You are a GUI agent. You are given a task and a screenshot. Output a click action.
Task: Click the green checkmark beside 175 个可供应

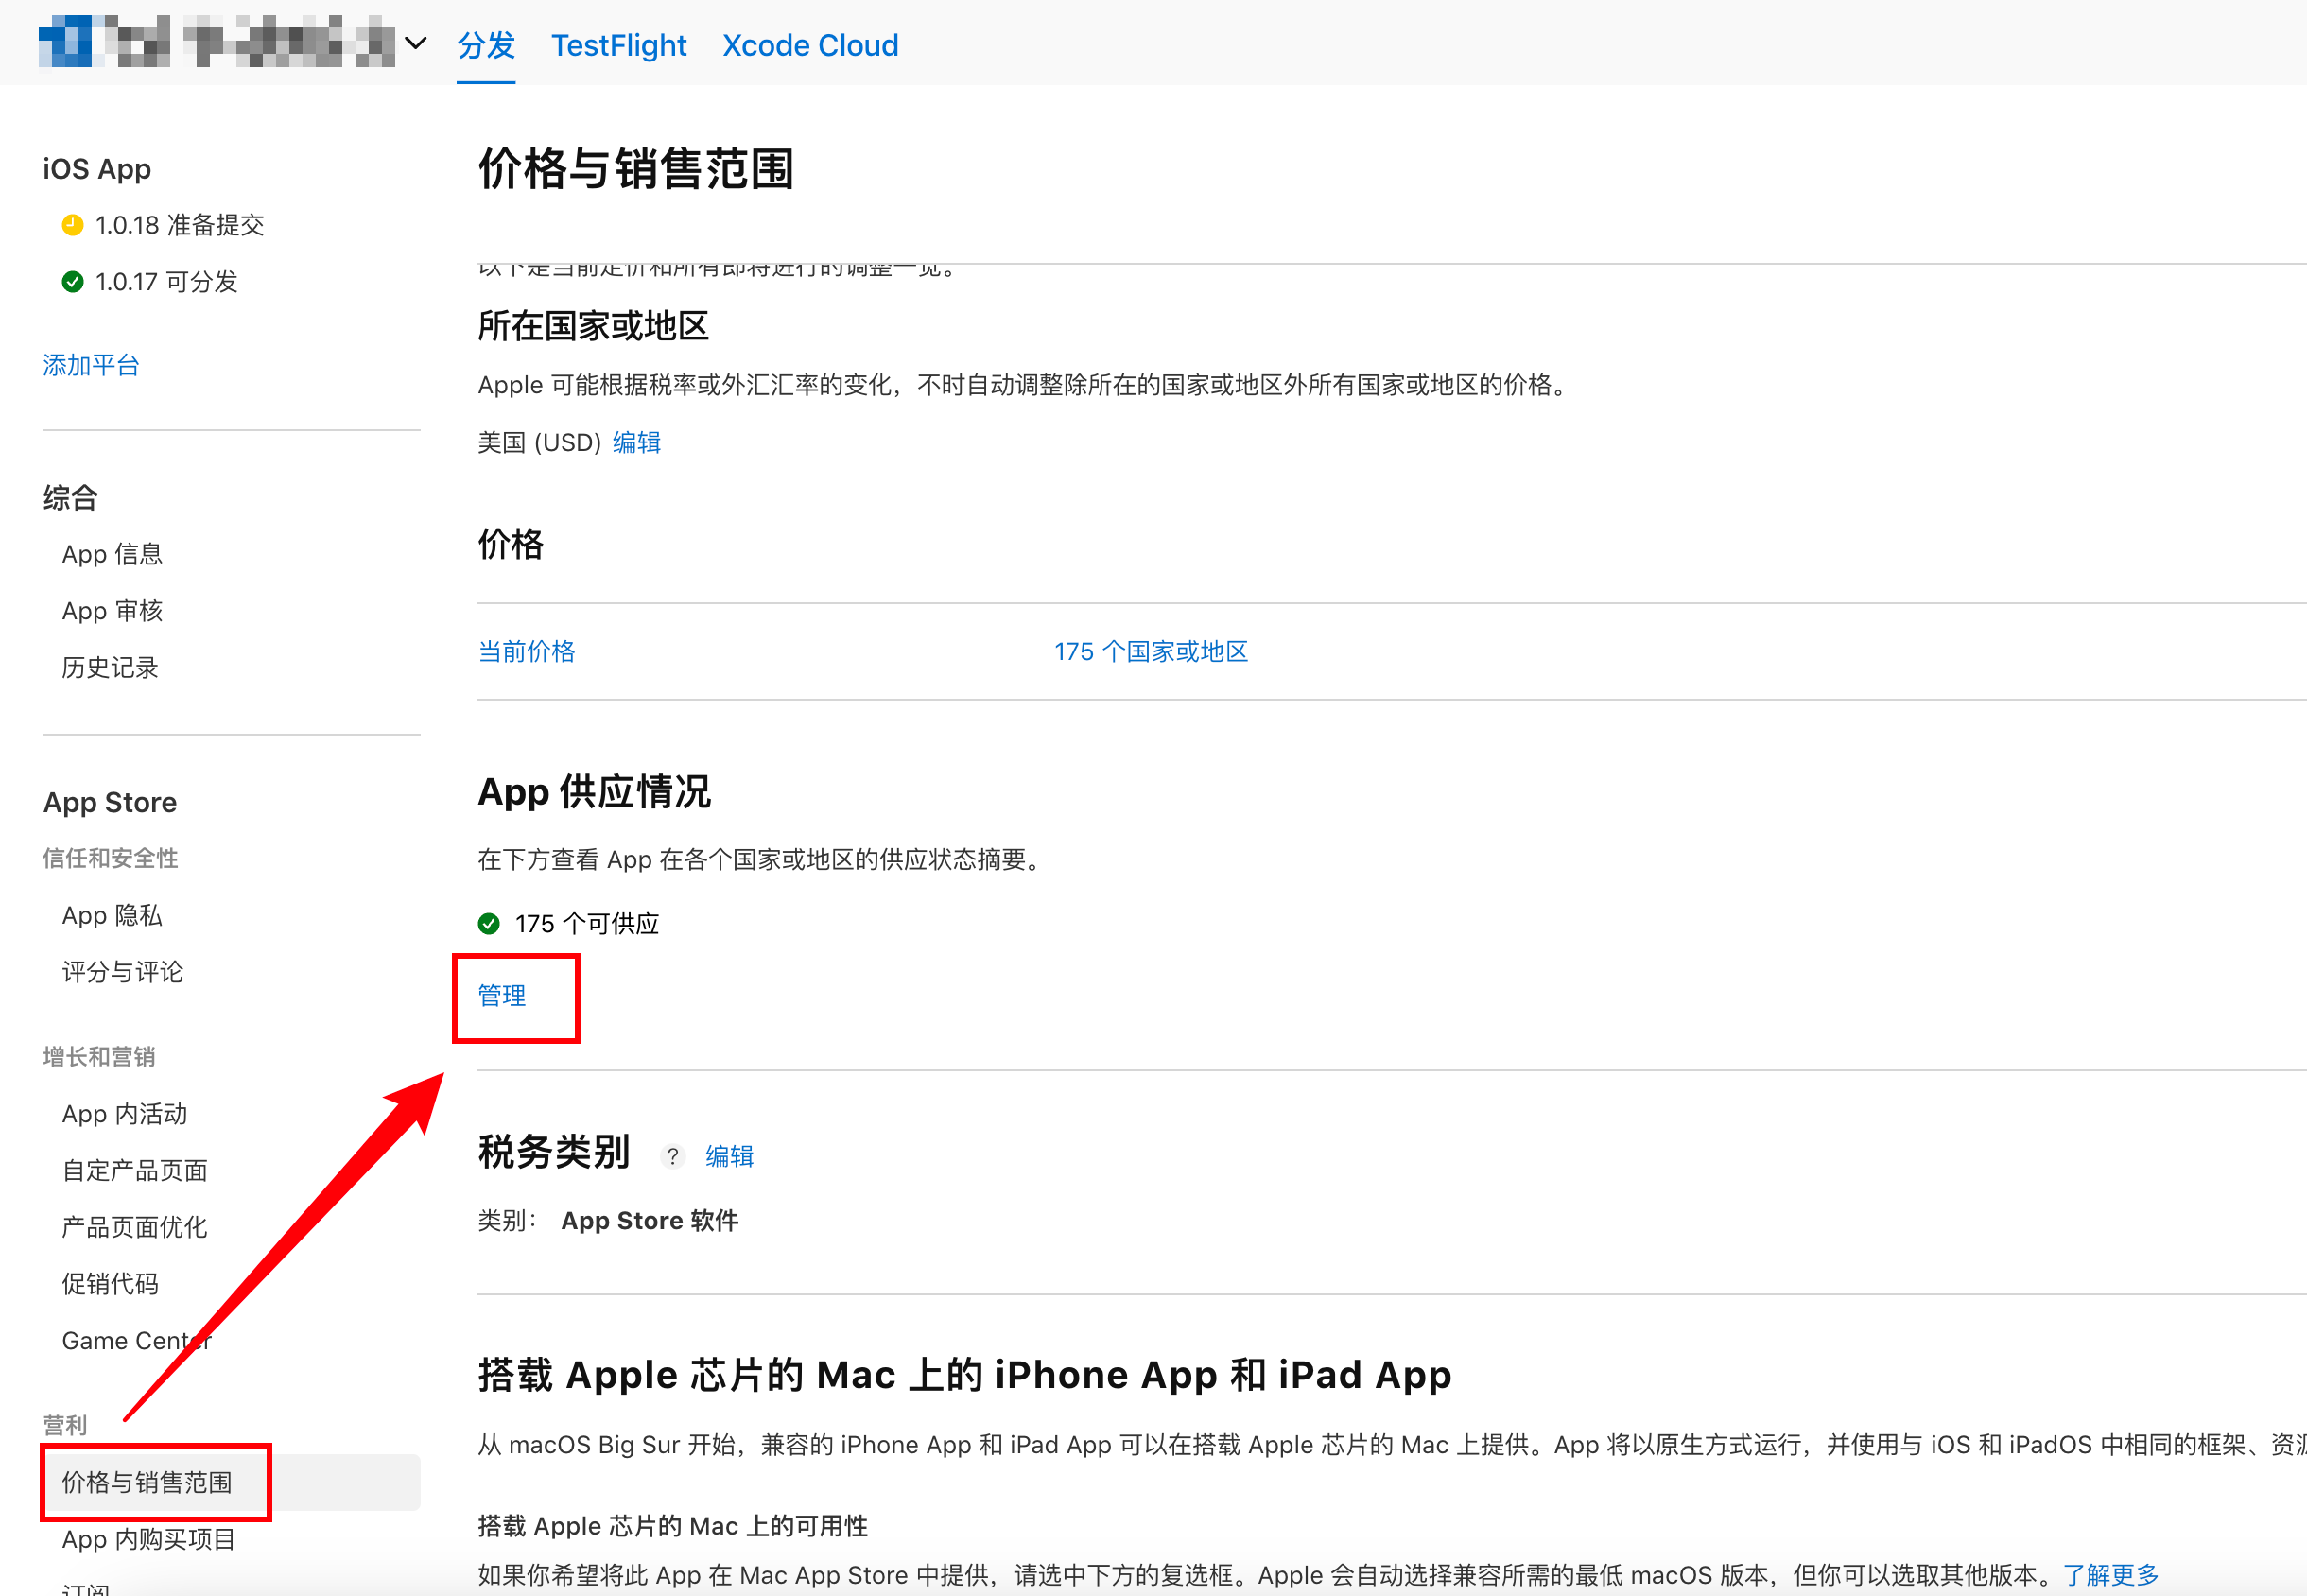click(489, 923)
